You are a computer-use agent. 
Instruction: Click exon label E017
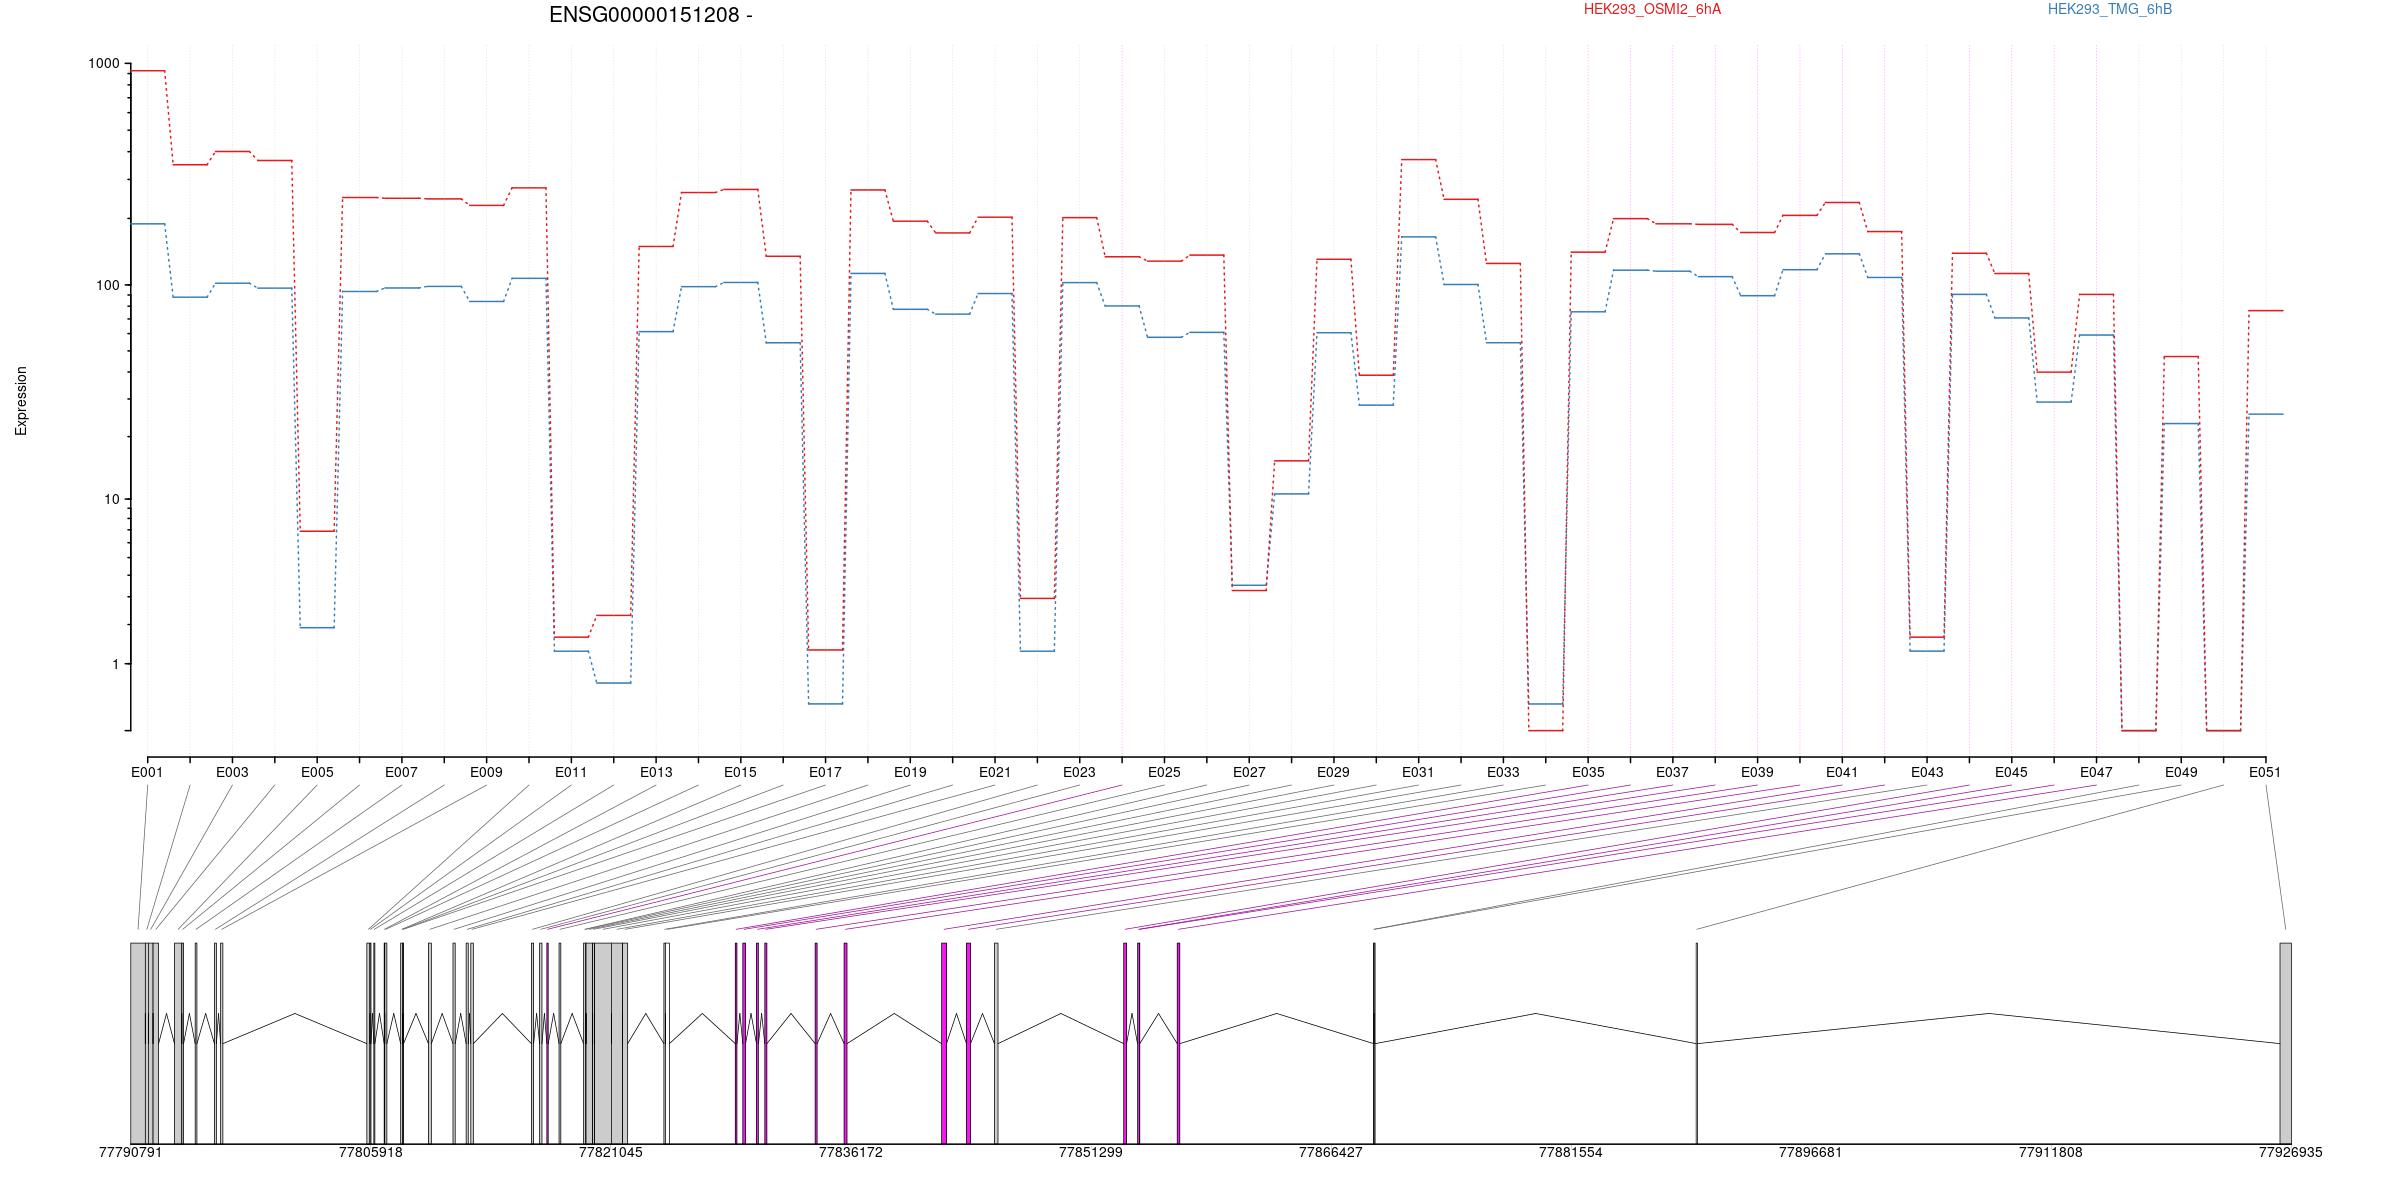(x=825, y=772)
